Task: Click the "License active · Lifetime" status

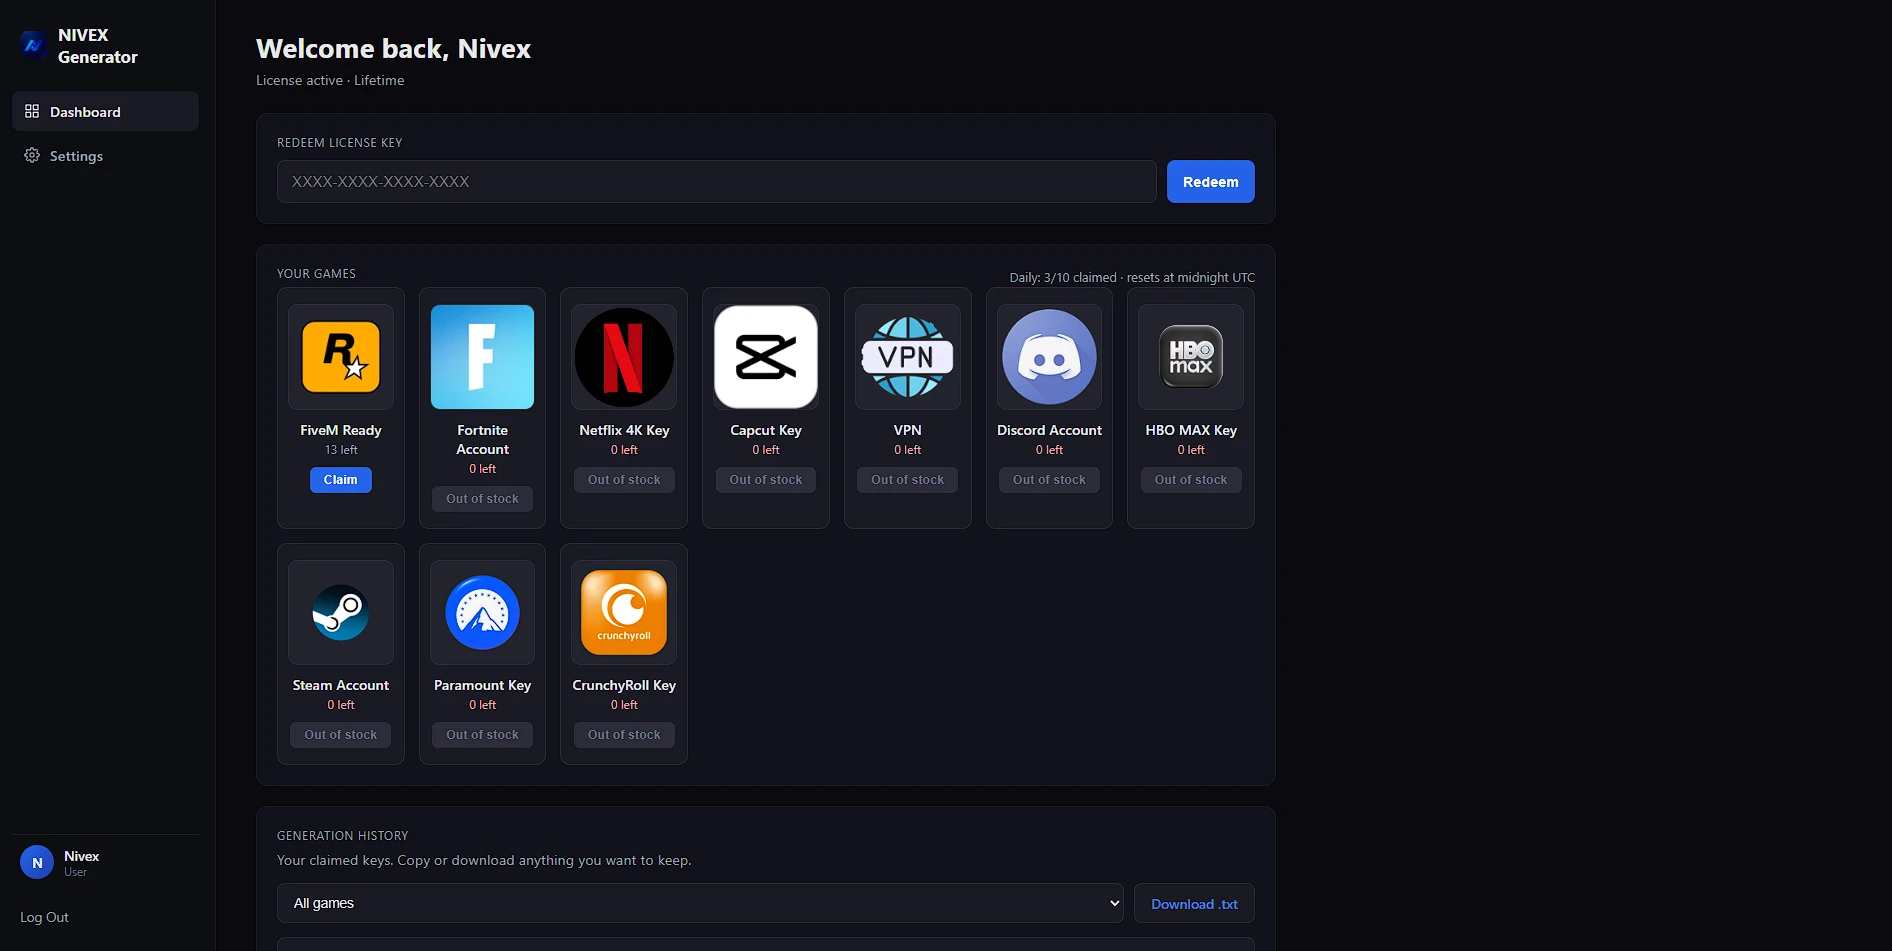Action: tap(330, 80)
